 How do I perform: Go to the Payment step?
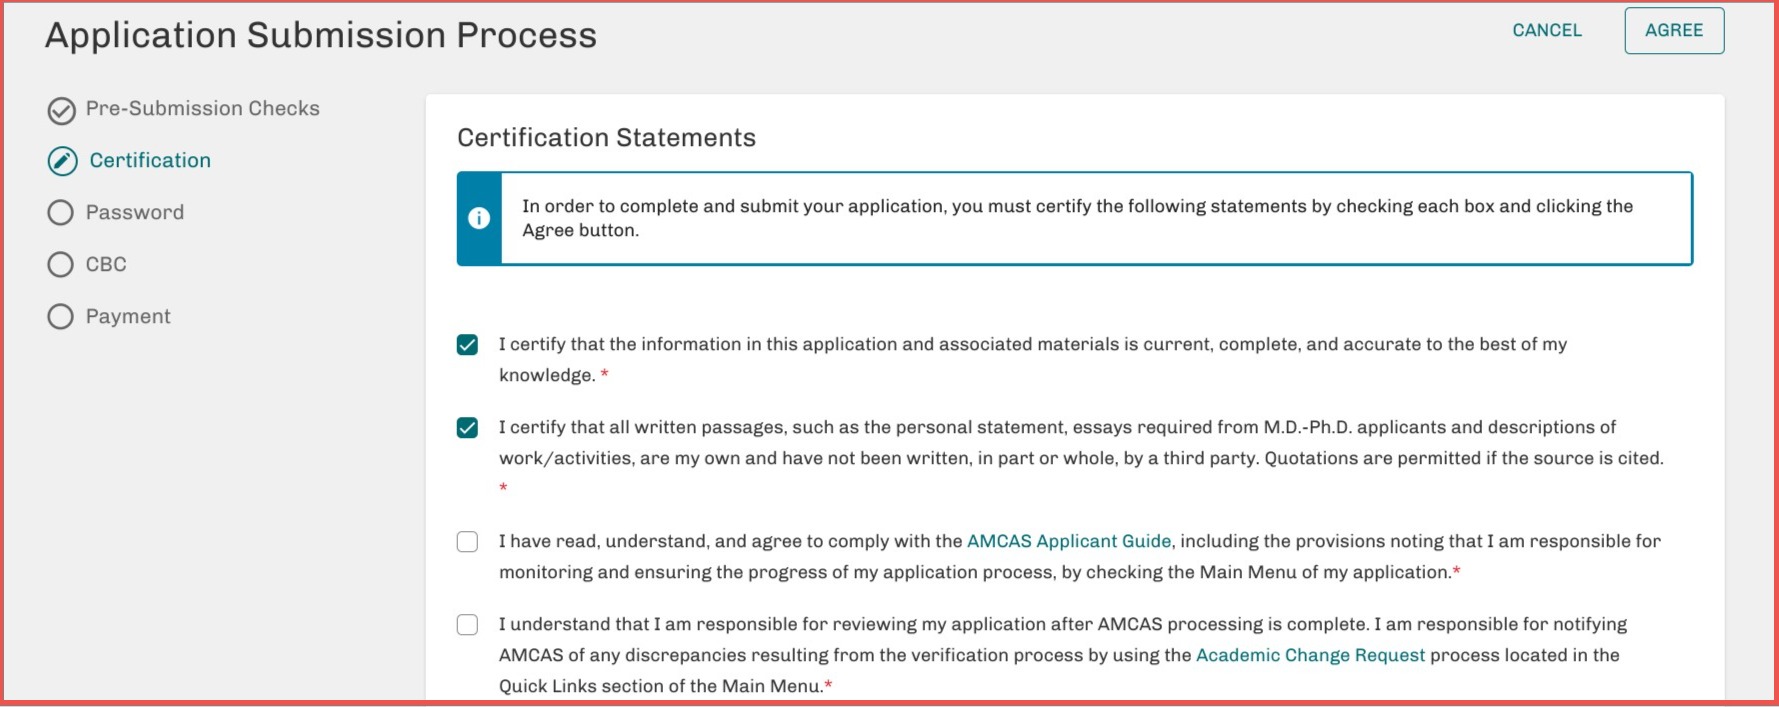click(x=128, y=316)
